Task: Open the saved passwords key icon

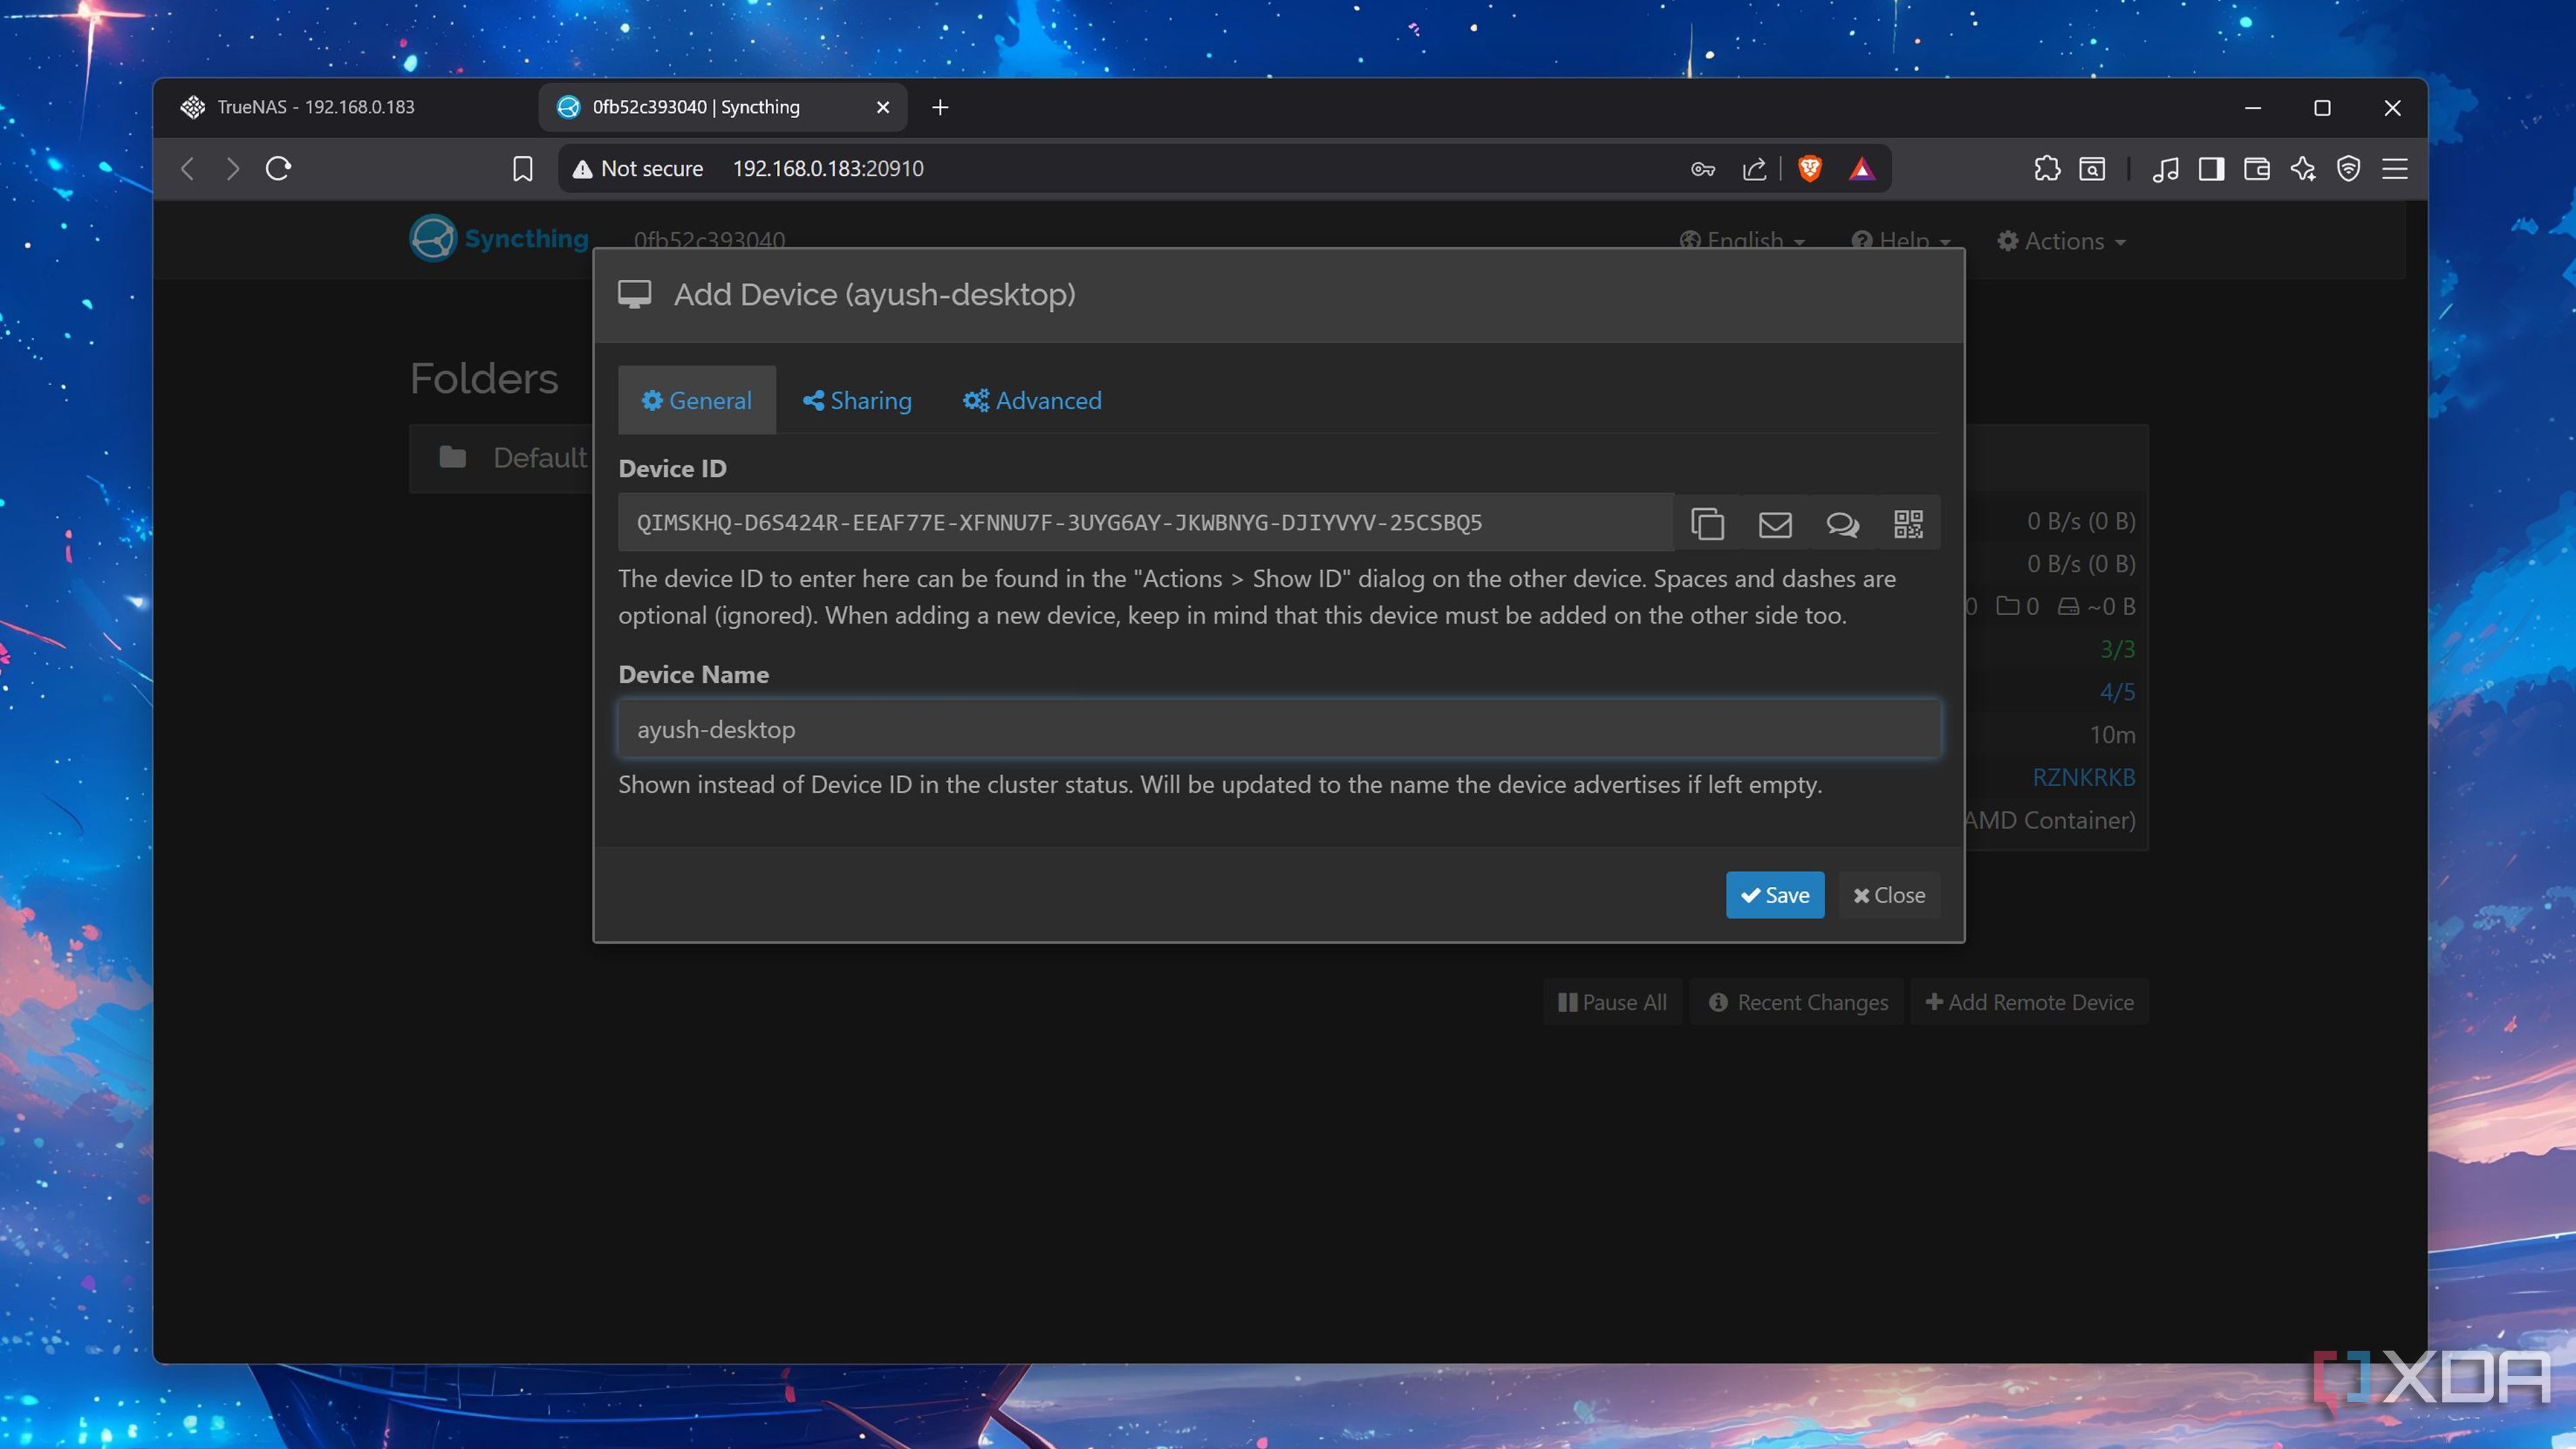Action: coord(1703,169)
